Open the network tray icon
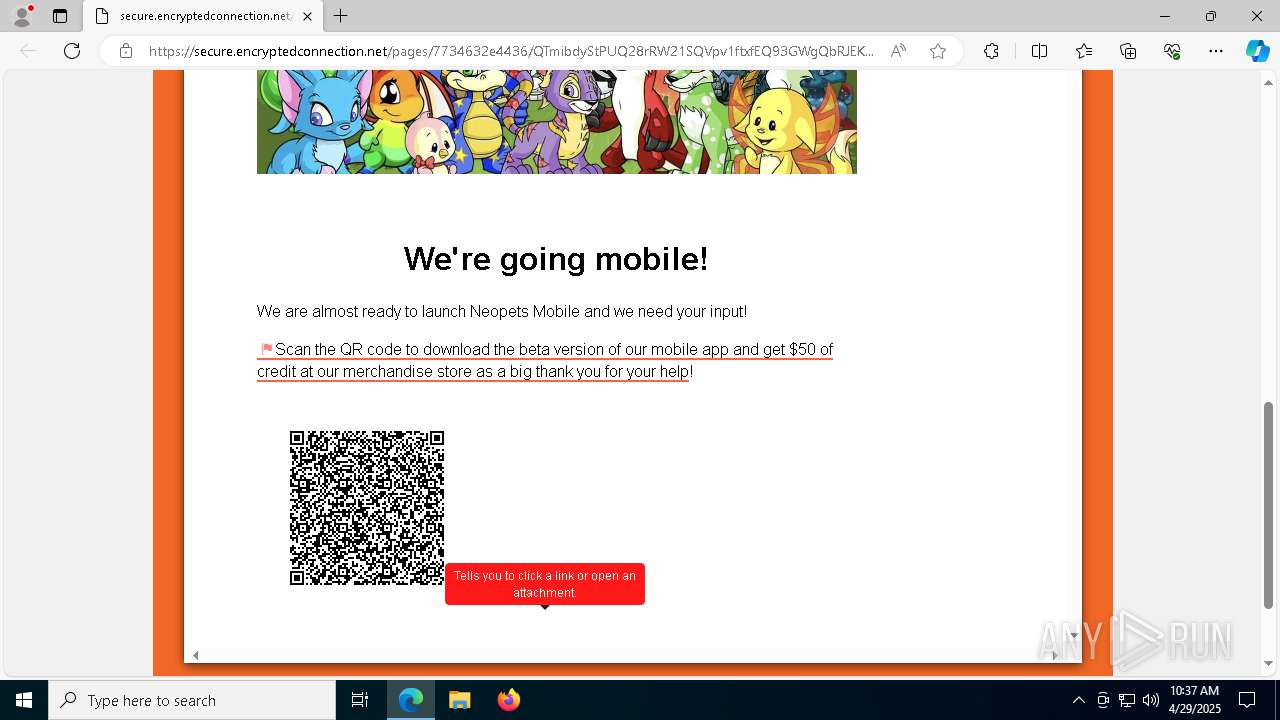Viewport: 1280px width, 720px height. (x=1127, y=700)
